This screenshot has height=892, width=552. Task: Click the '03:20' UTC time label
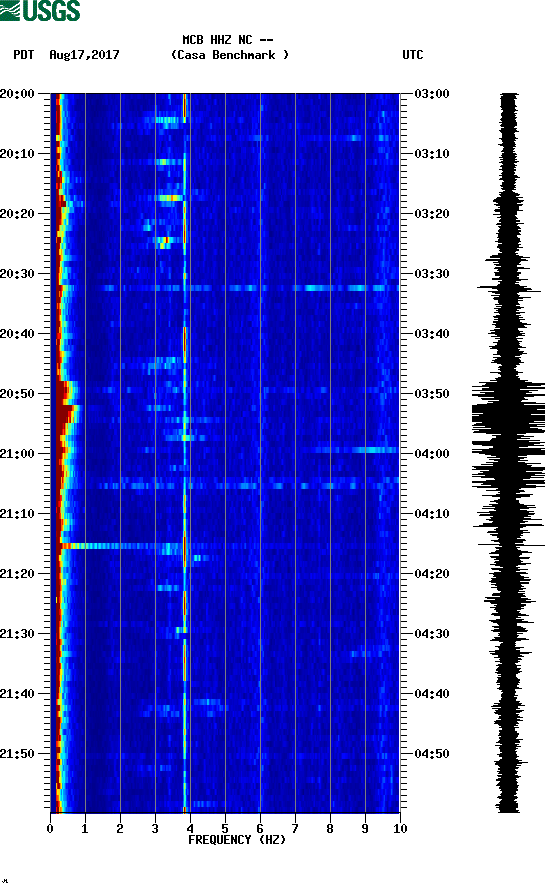point(432,214)
